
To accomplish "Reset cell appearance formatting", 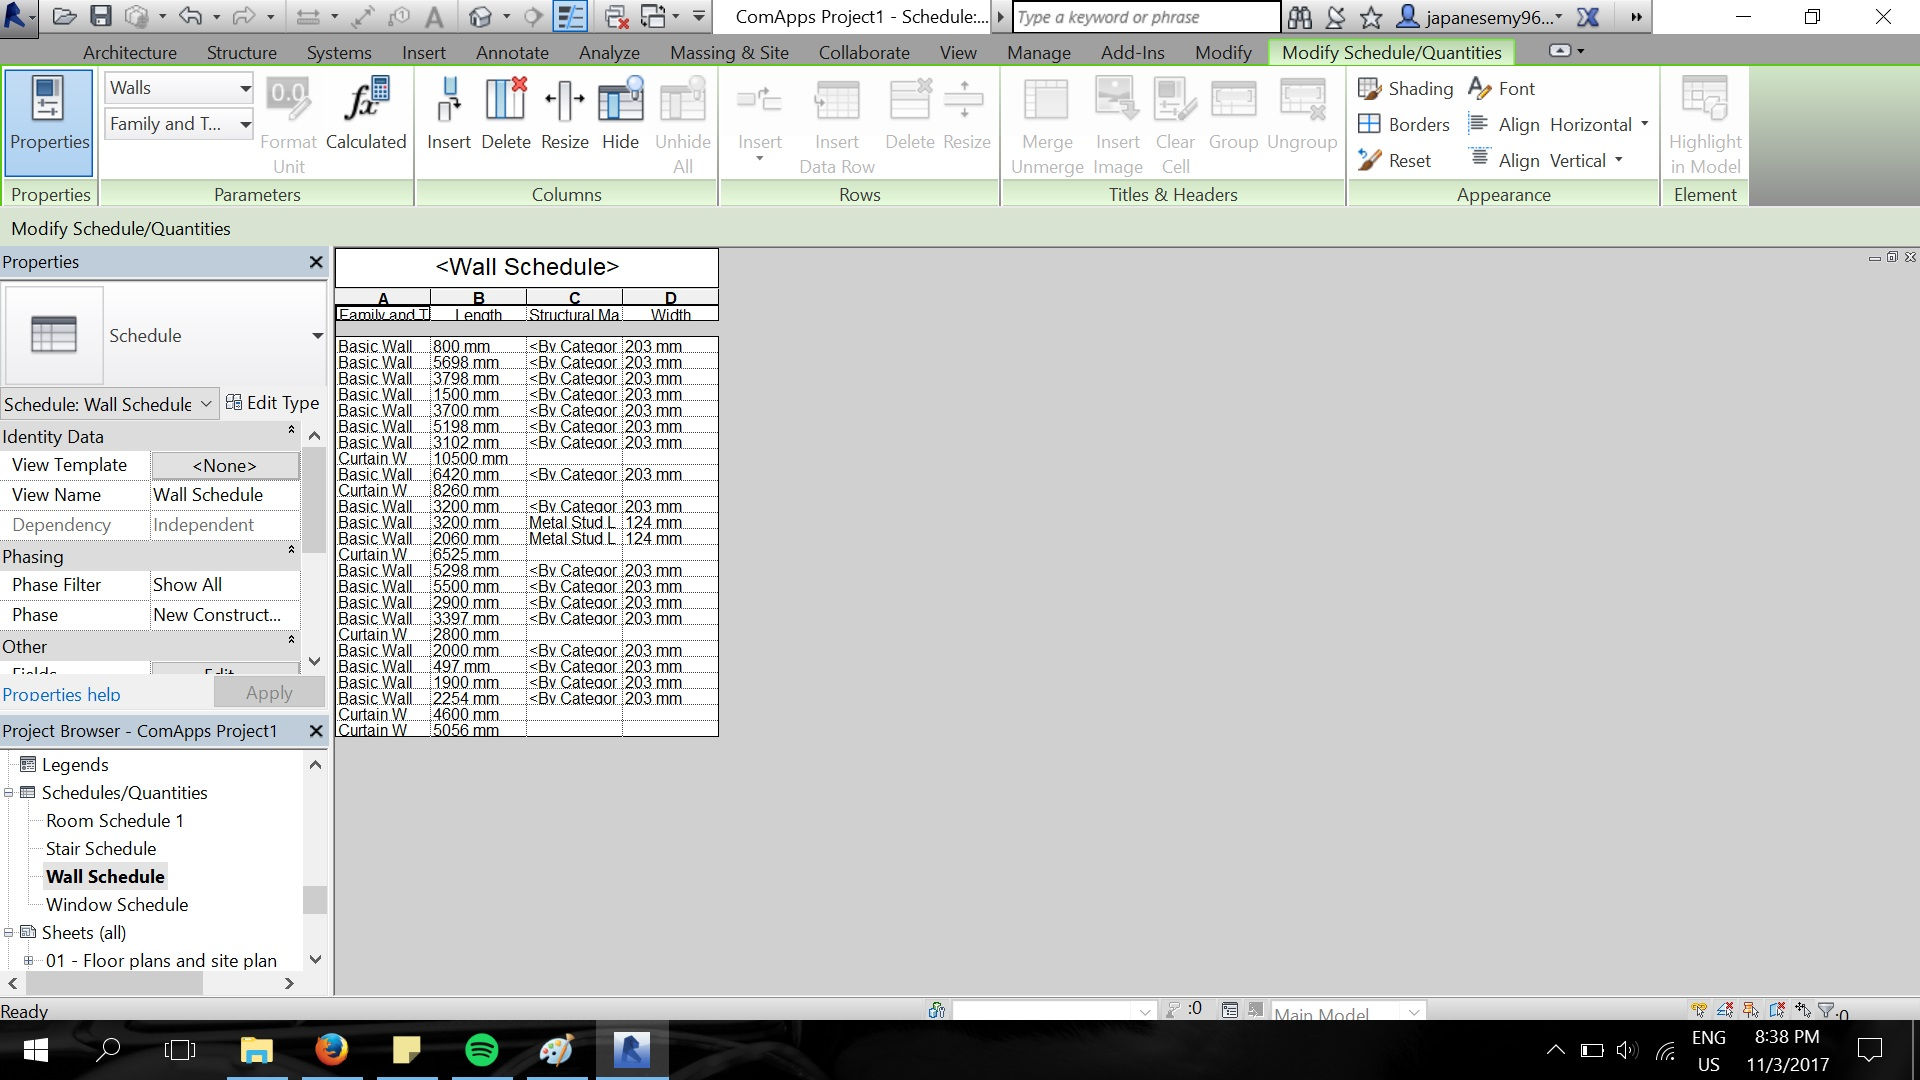I will 1394,160.
